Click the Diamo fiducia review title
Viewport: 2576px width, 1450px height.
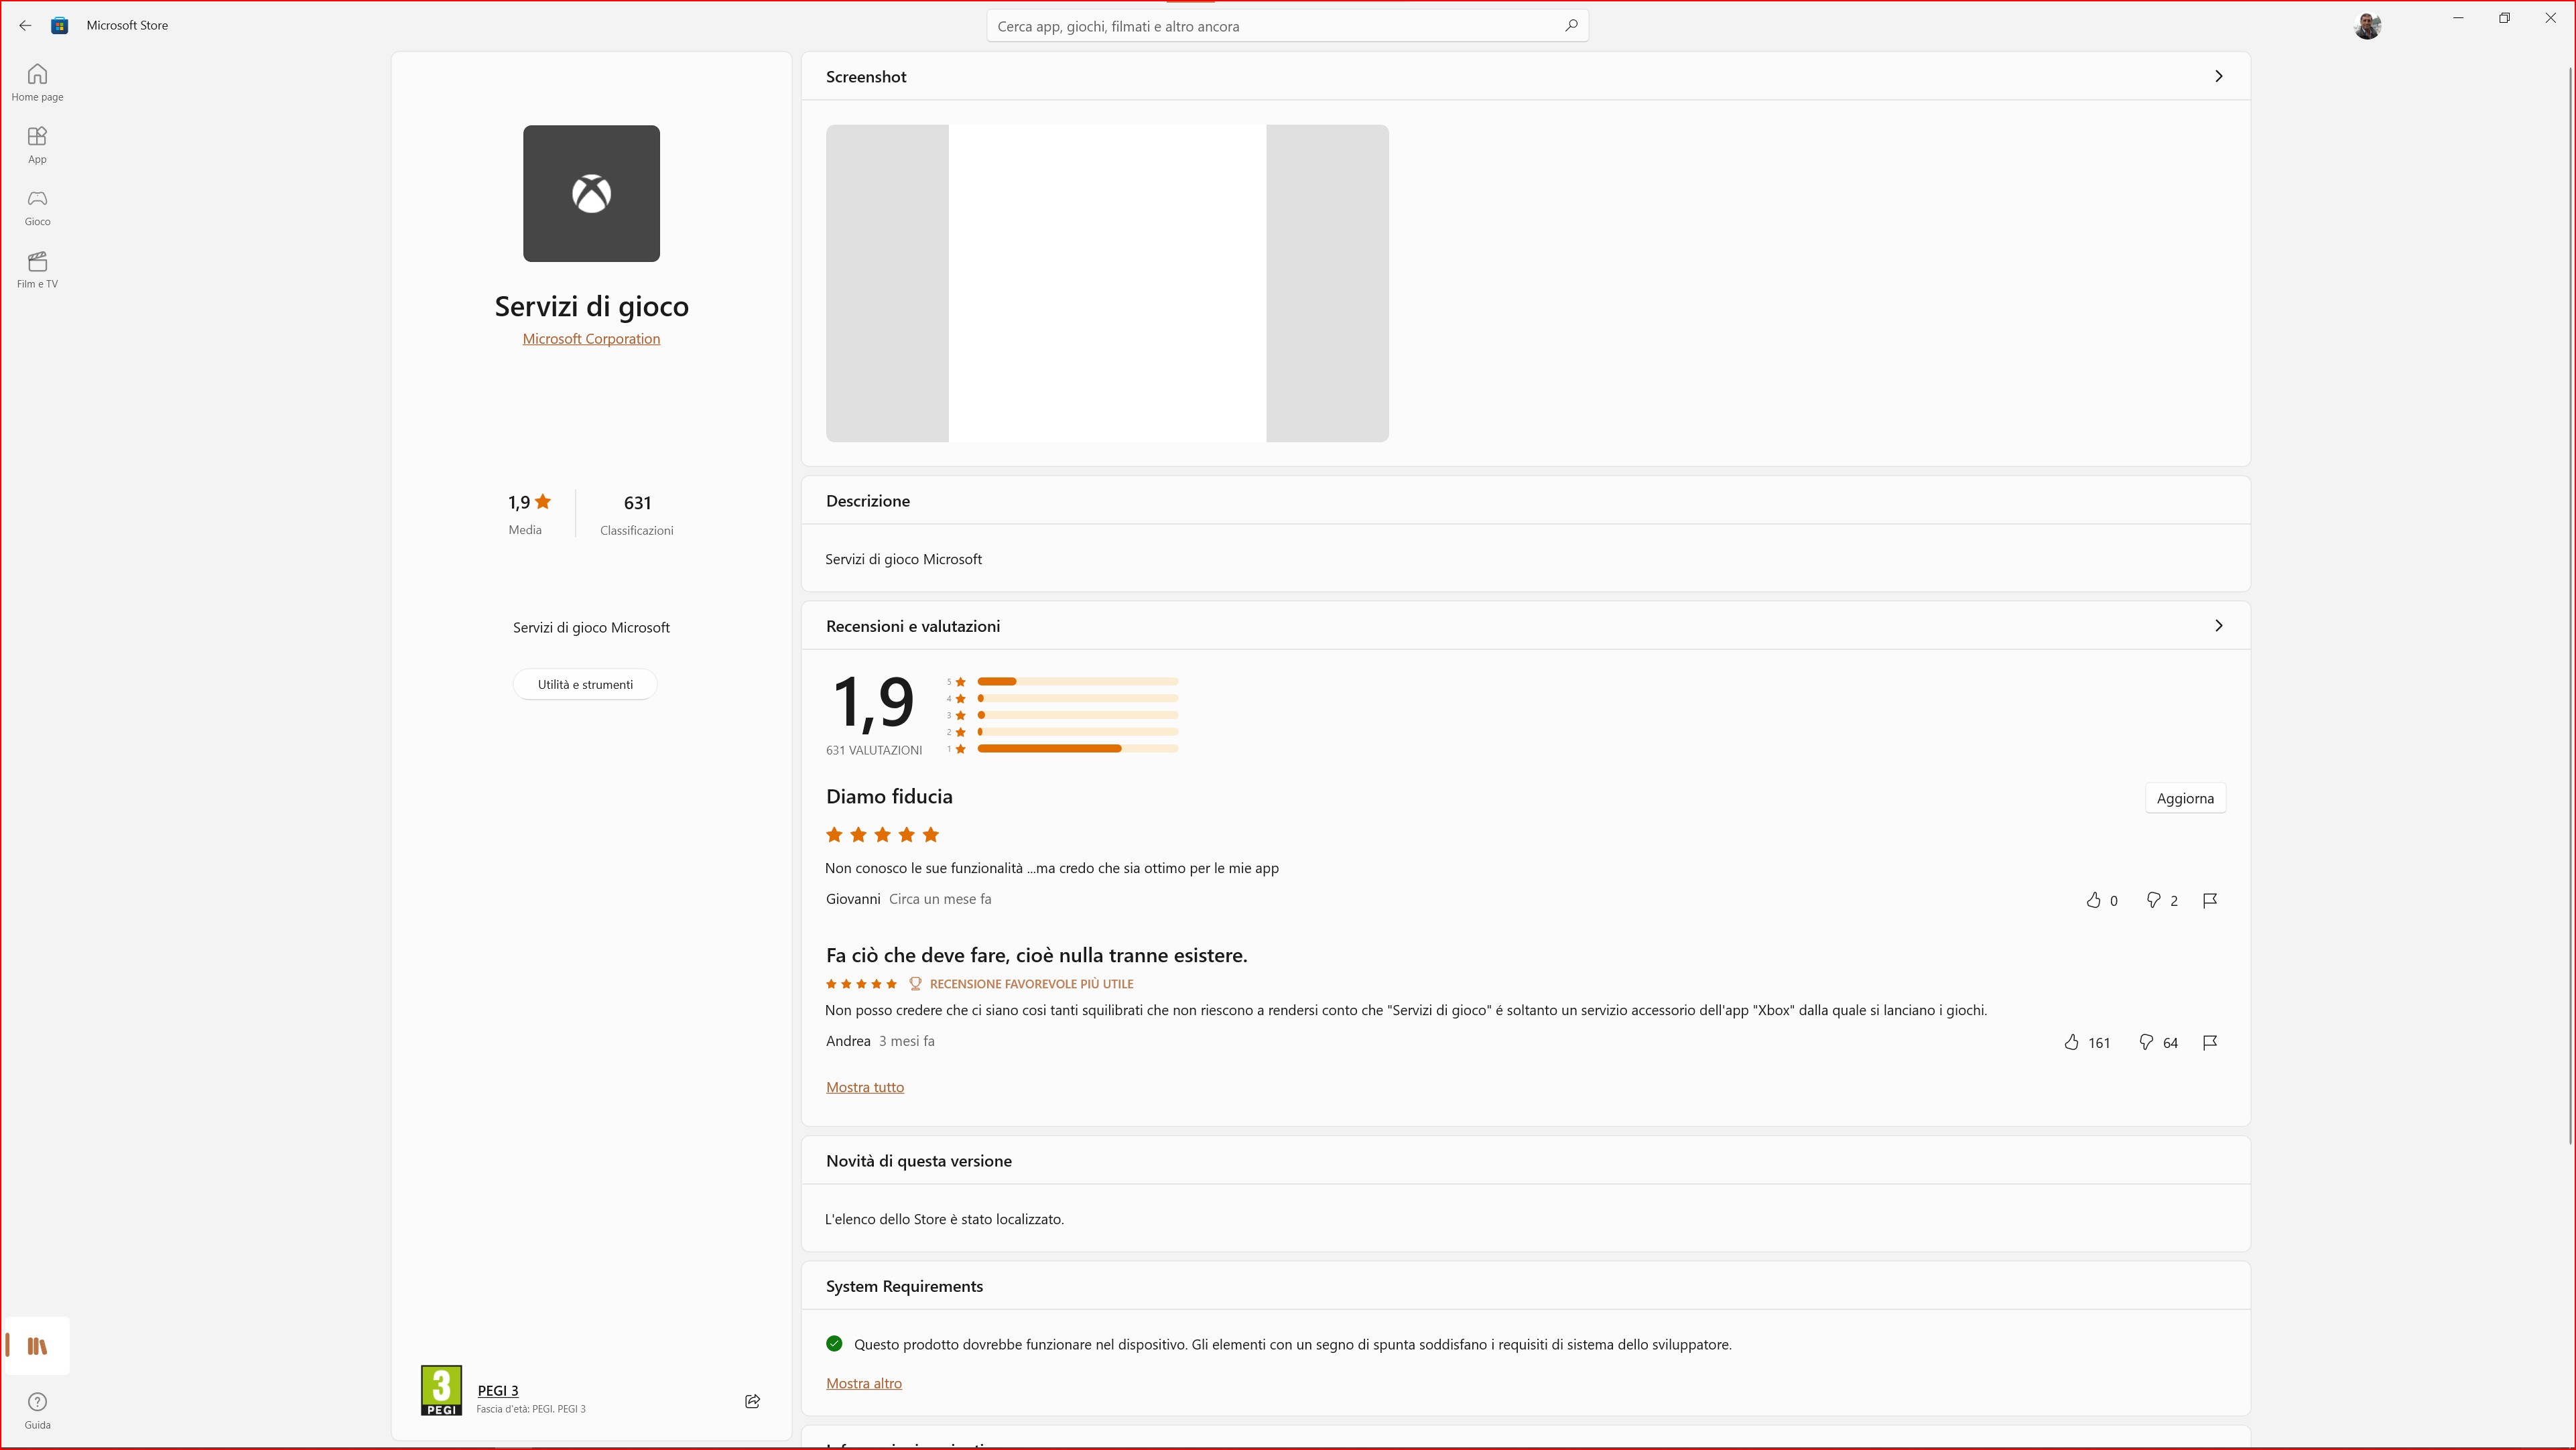(x=889, y=797)
